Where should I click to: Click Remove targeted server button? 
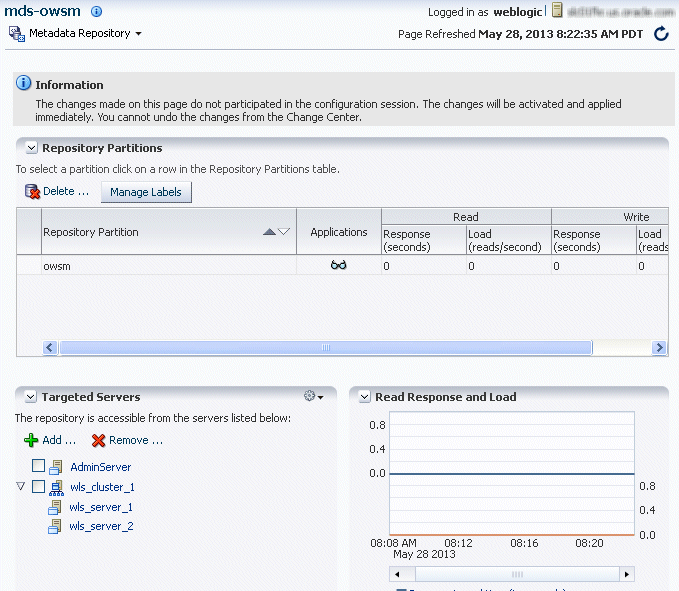127,440
